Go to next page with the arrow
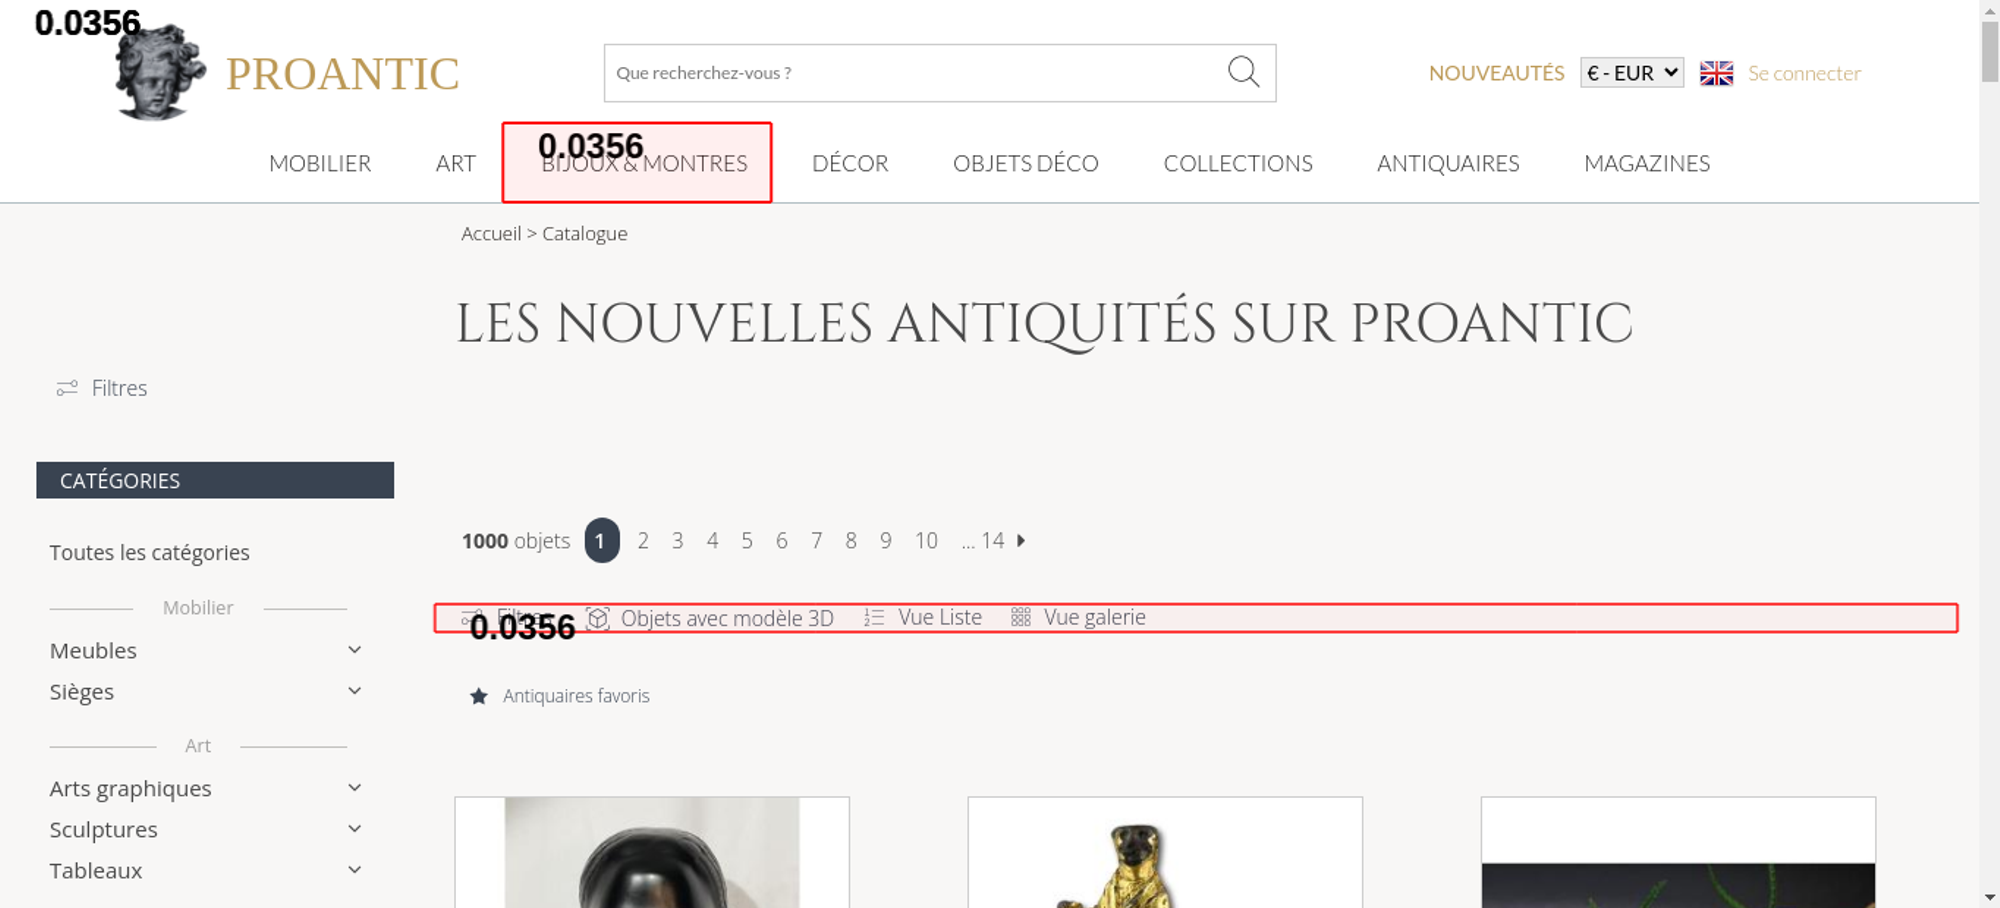The image size is (2000, 908). coord(1021,541)
